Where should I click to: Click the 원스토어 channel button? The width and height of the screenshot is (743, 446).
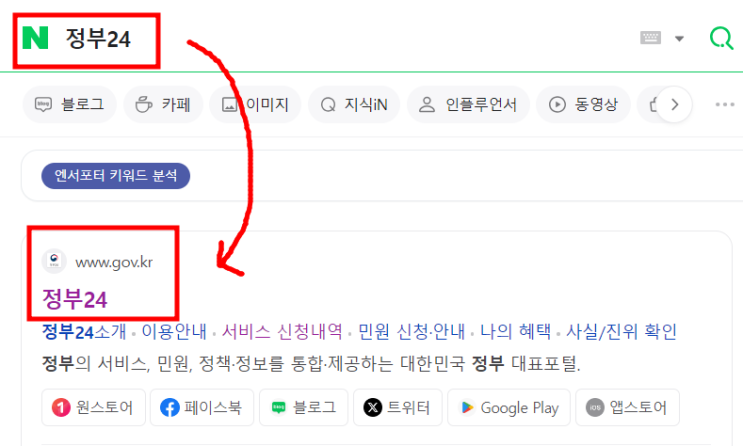tap(93, 408)
